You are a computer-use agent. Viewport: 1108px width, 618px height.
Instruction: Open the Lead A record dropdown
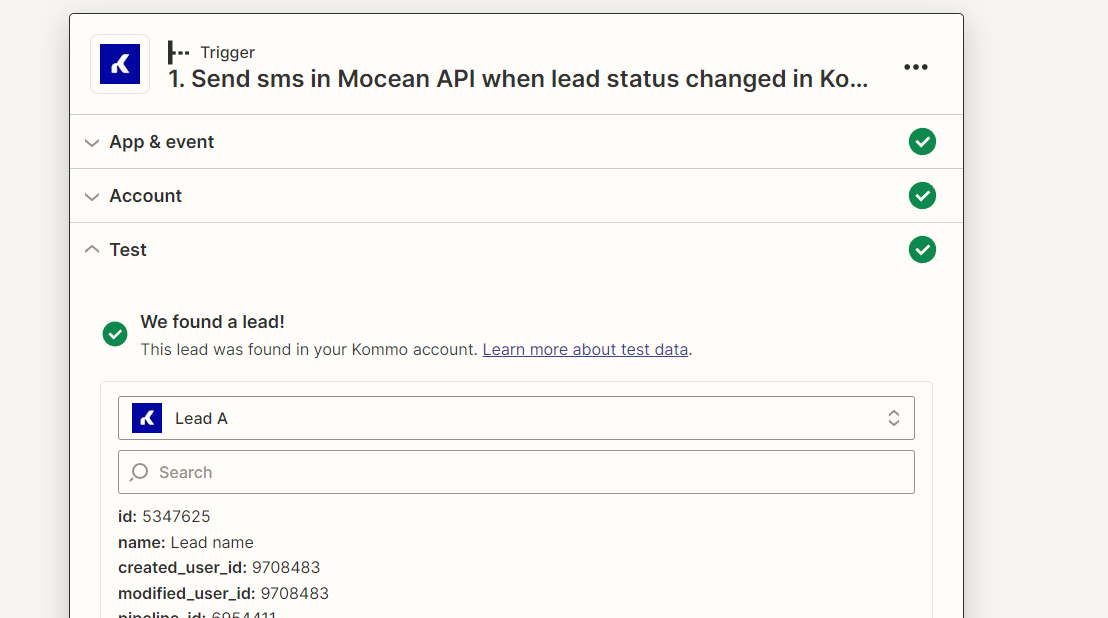(516, 417)
